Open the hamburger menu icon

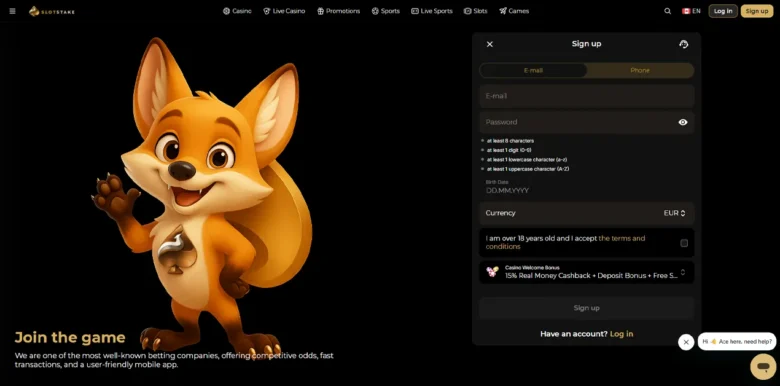tap(12, 11)
